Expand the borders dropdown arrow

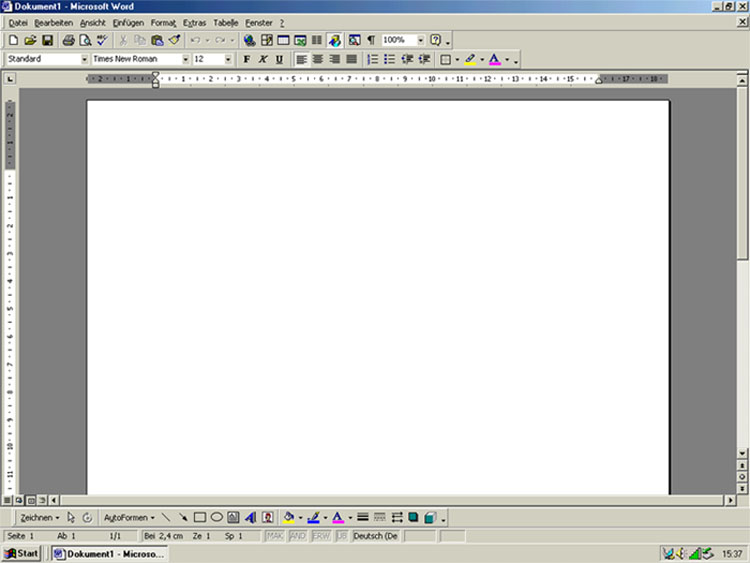457,59
